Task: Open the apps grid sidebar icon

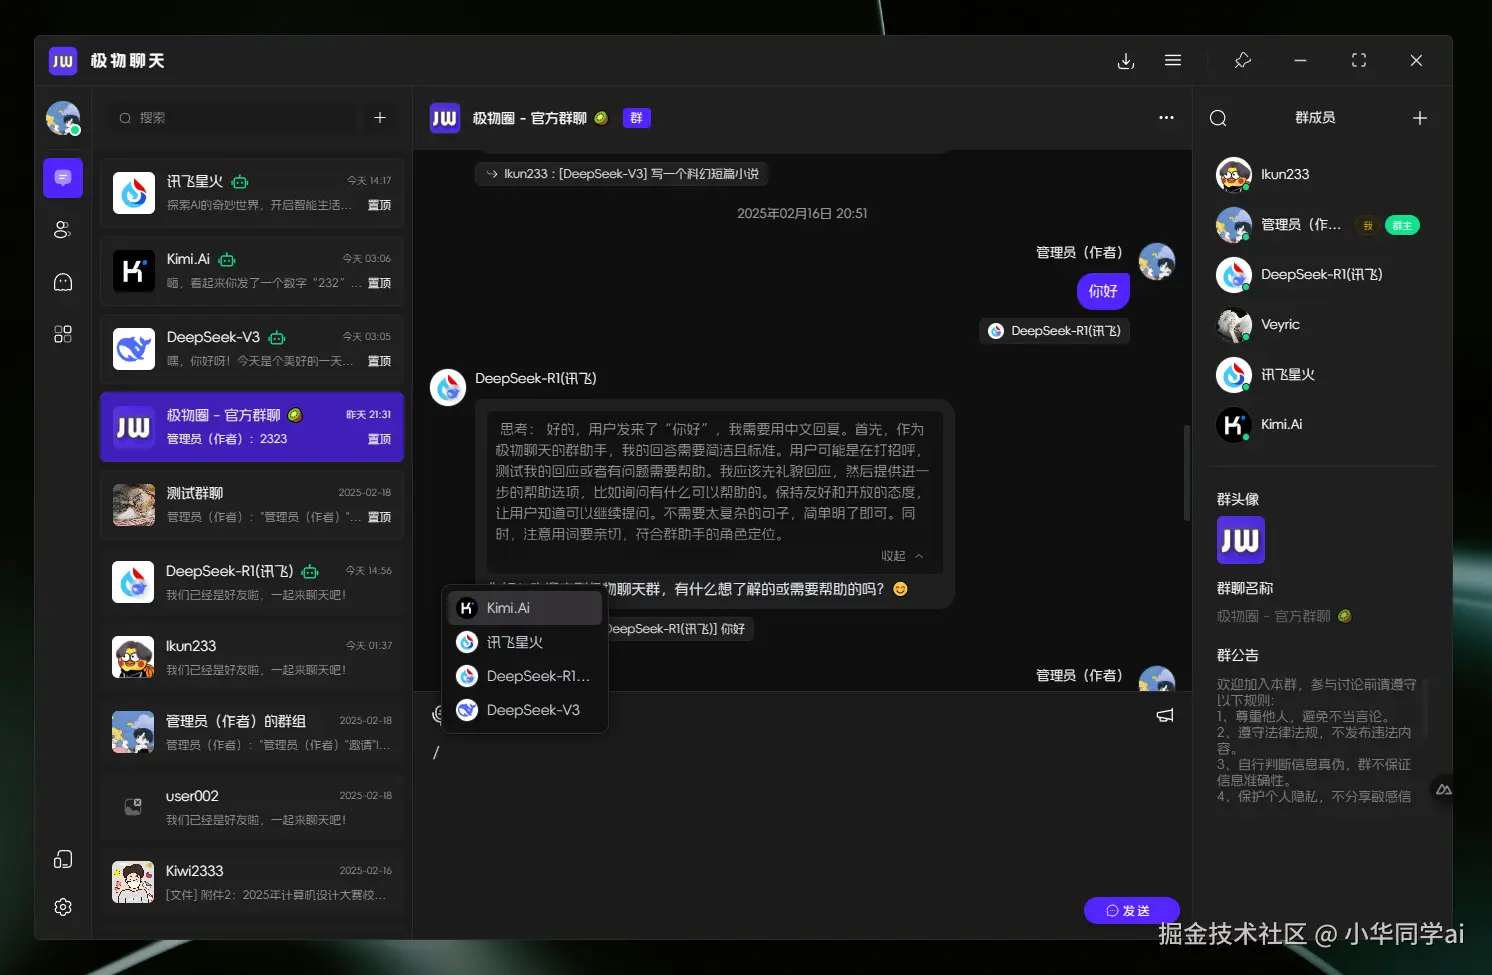Action: (x=63, y=334)
